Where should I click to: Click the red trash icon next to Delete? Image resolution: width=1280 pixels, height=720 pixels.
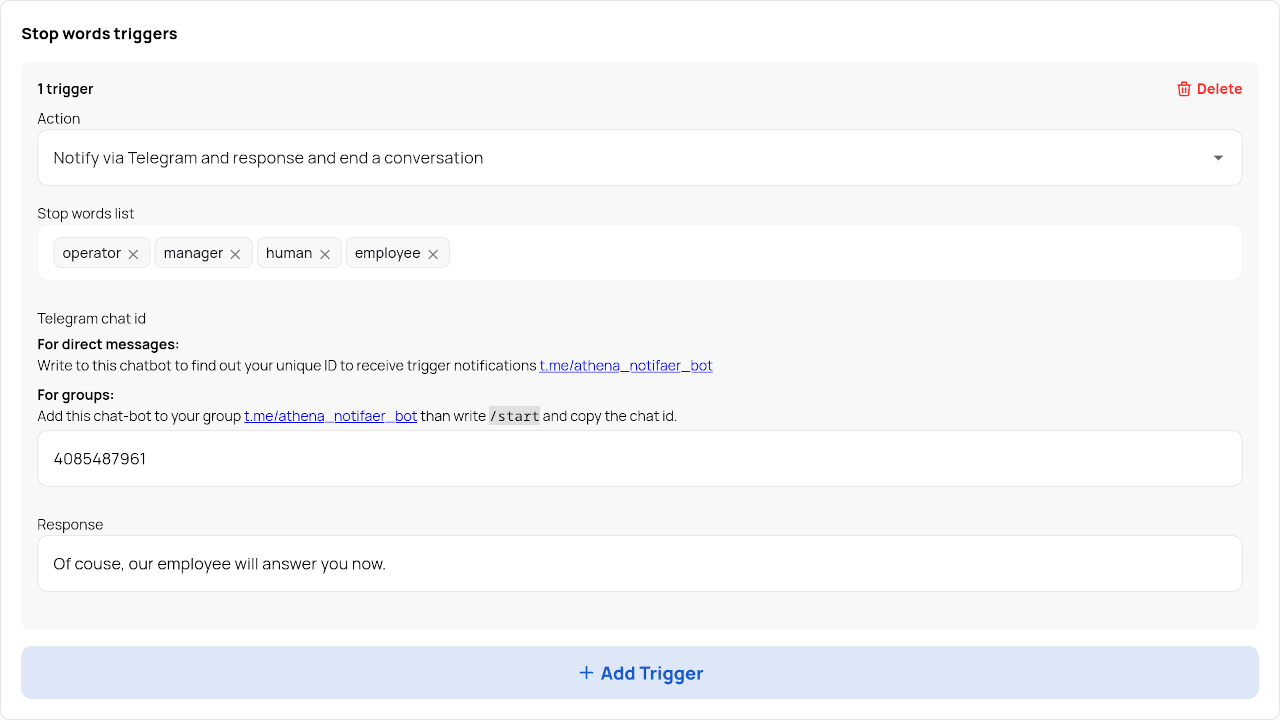pyautogui.click(x=1184, y=89)
